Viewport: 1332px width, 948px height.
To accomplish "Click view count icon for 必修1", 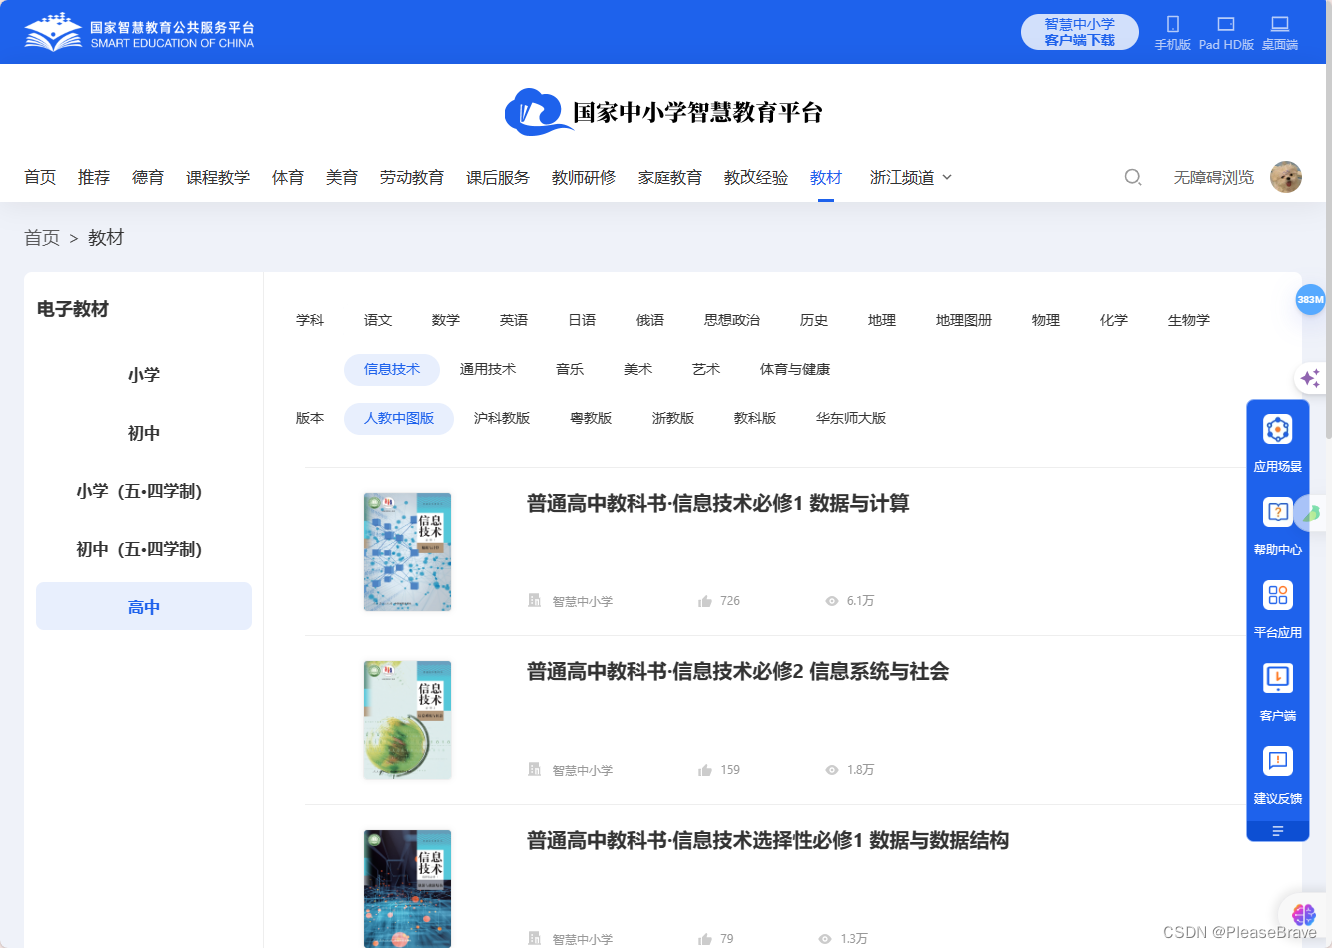I will point(832,601).
